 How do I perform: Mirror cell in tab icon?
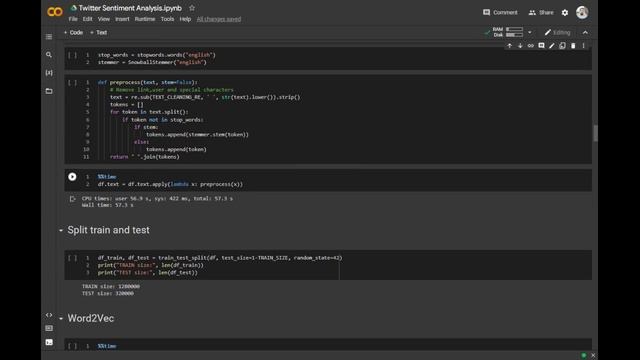tap(562, 46)
